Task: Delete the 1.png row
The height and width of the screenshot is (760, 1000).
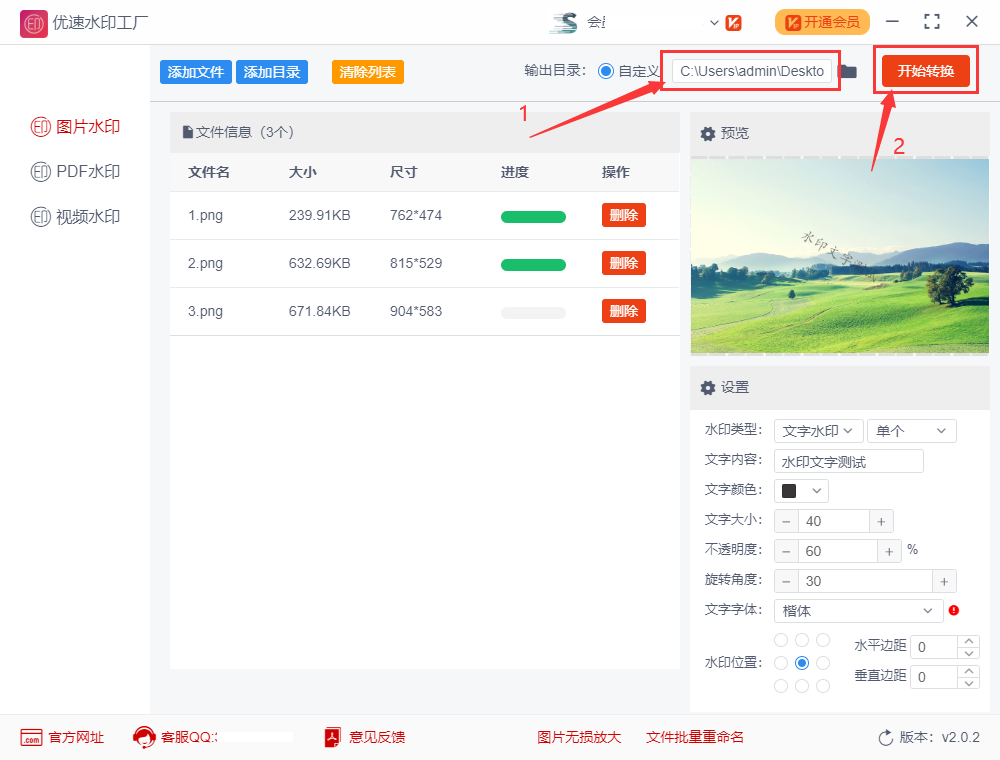Action: click(624, 215)
